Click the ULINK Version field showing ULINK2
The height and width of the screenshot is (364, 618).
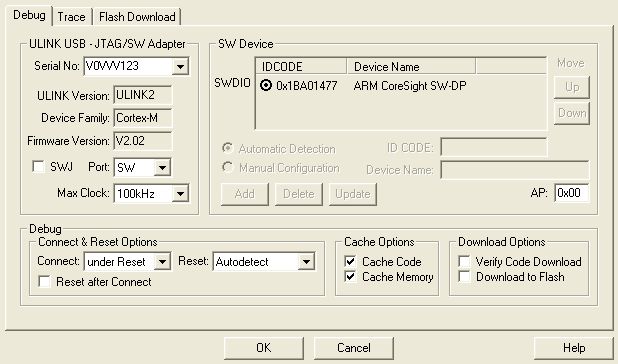coord(143,95)
